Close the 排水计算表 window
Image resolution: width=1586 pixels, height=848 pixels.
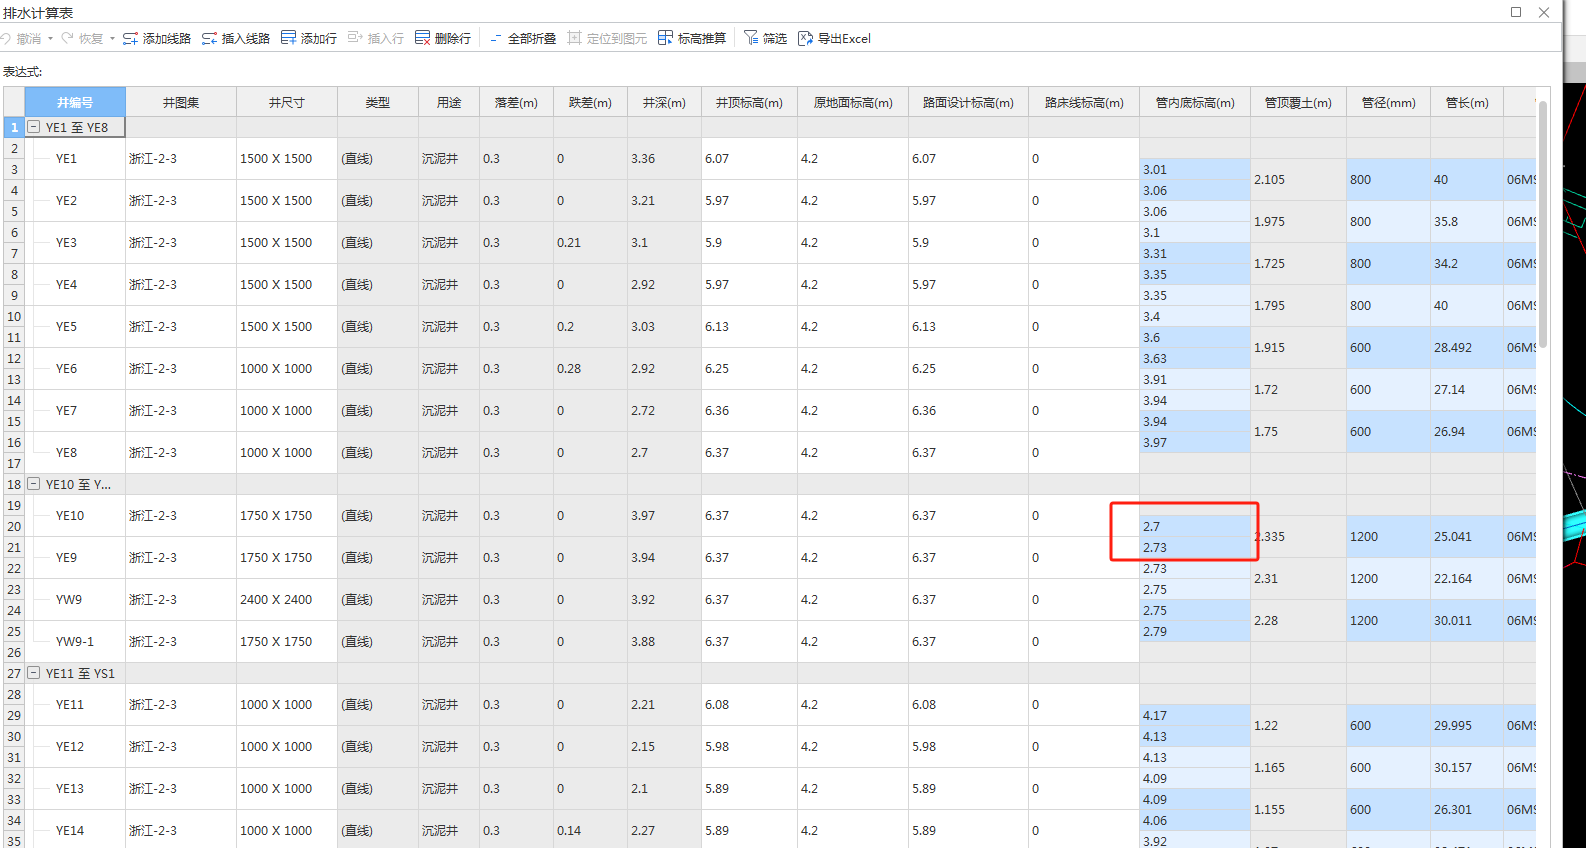(1544, 12)
